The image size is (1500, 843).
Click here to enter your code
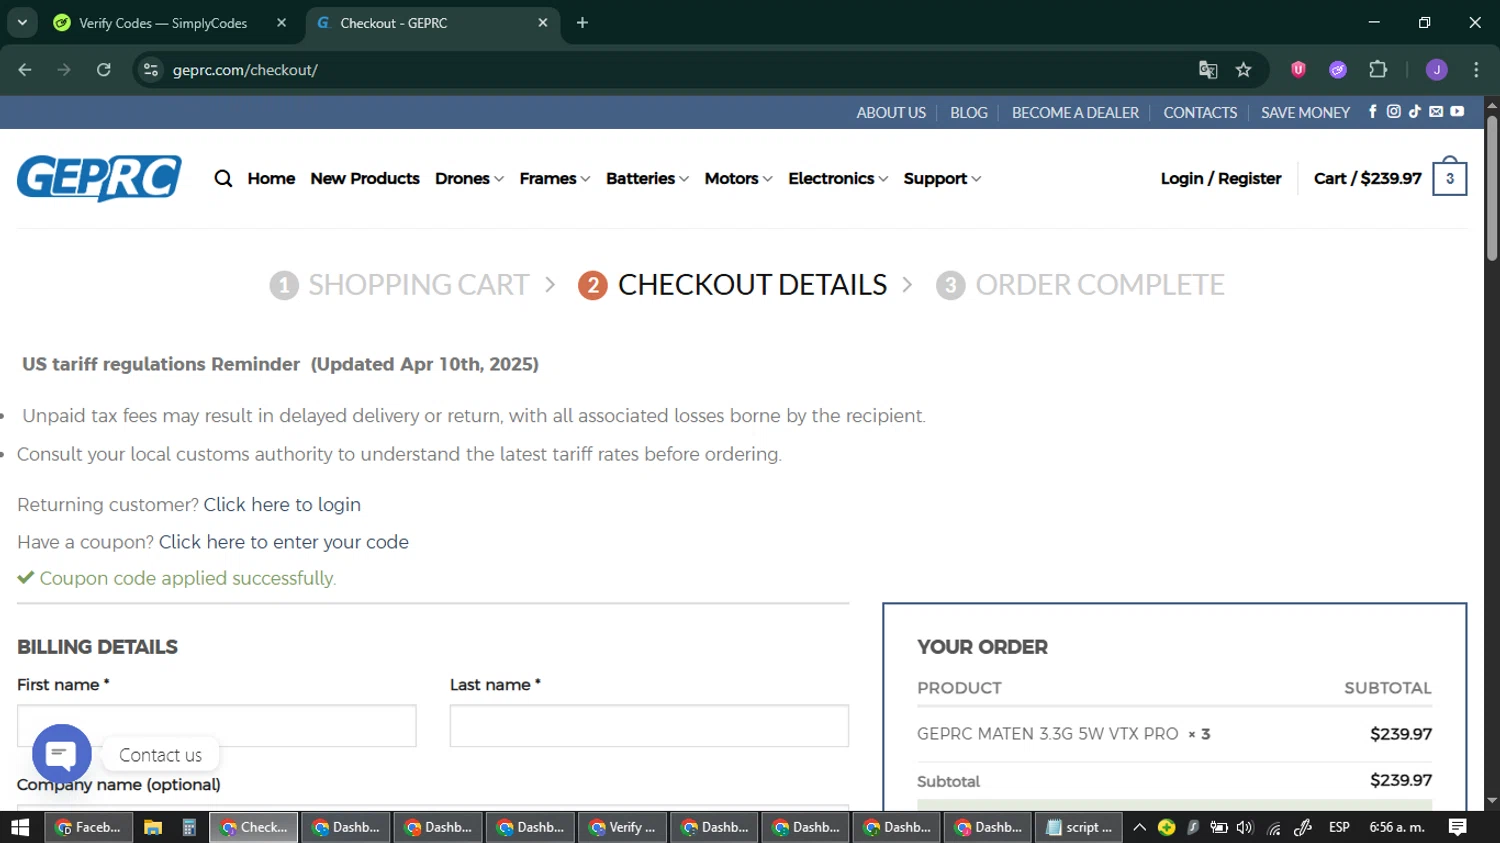tap(284, 542)
